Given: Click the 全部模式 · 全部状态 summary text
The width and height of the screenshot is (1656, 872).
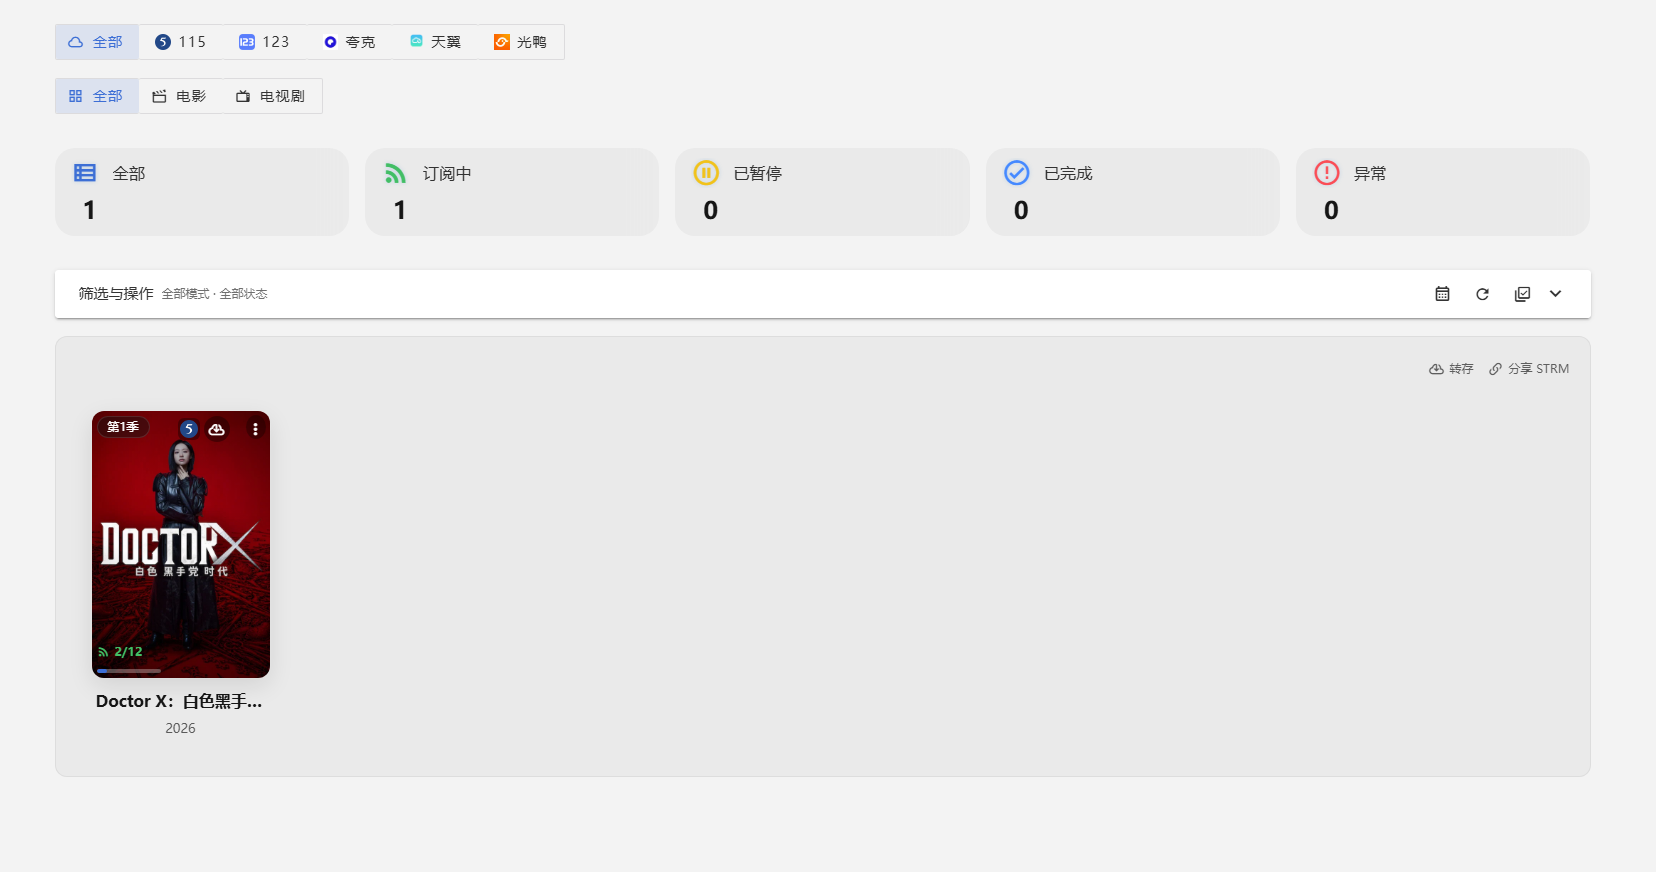Looking at the screenshot, I should point(215,294).
